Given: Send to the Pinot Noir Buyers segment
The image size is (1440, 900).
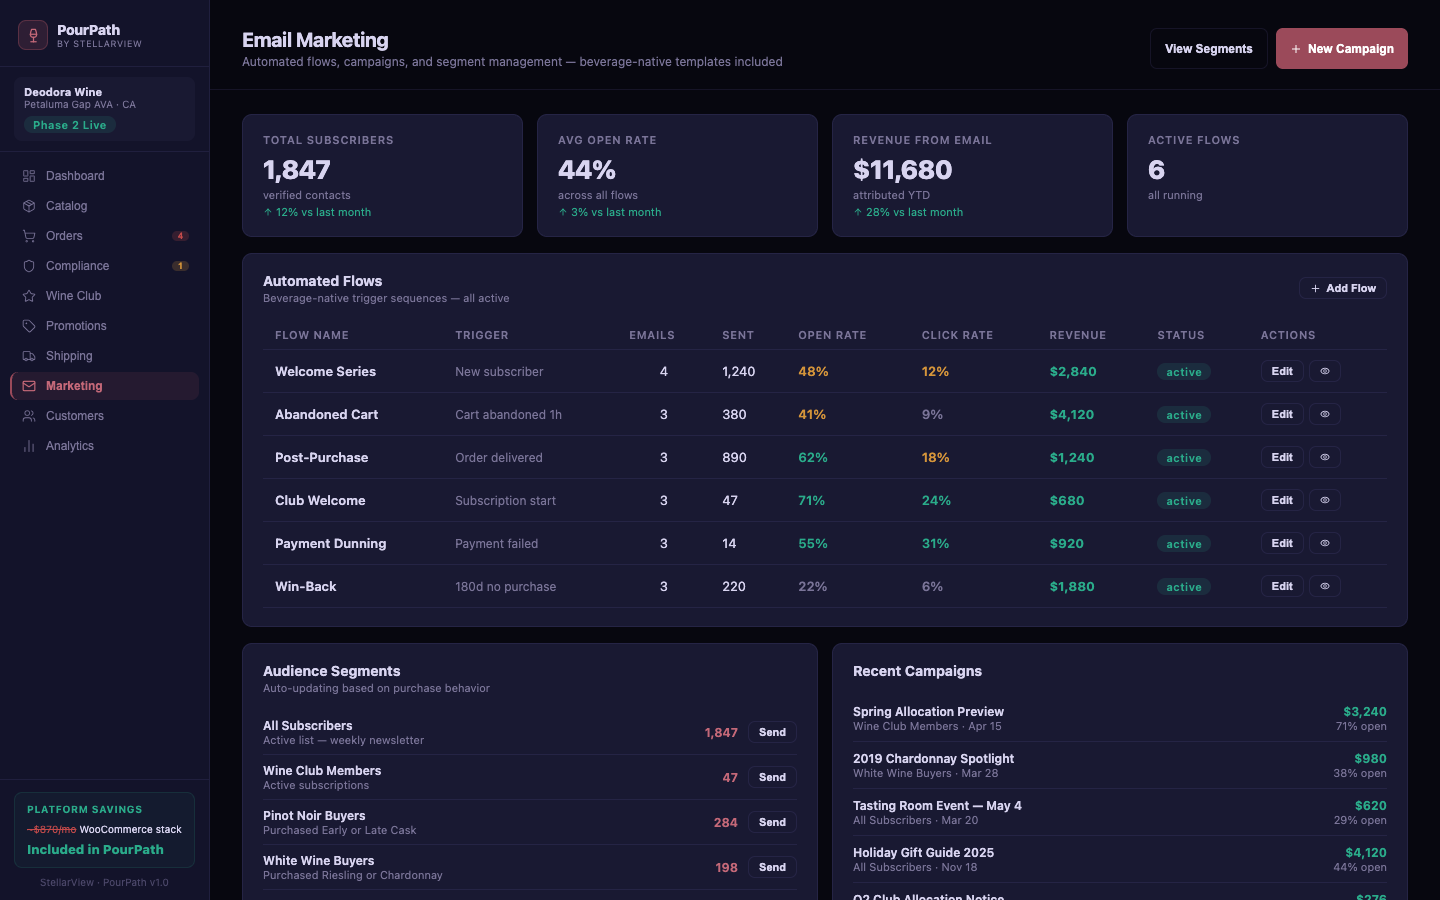Looking at the screenshot, I should click(772, 822).
